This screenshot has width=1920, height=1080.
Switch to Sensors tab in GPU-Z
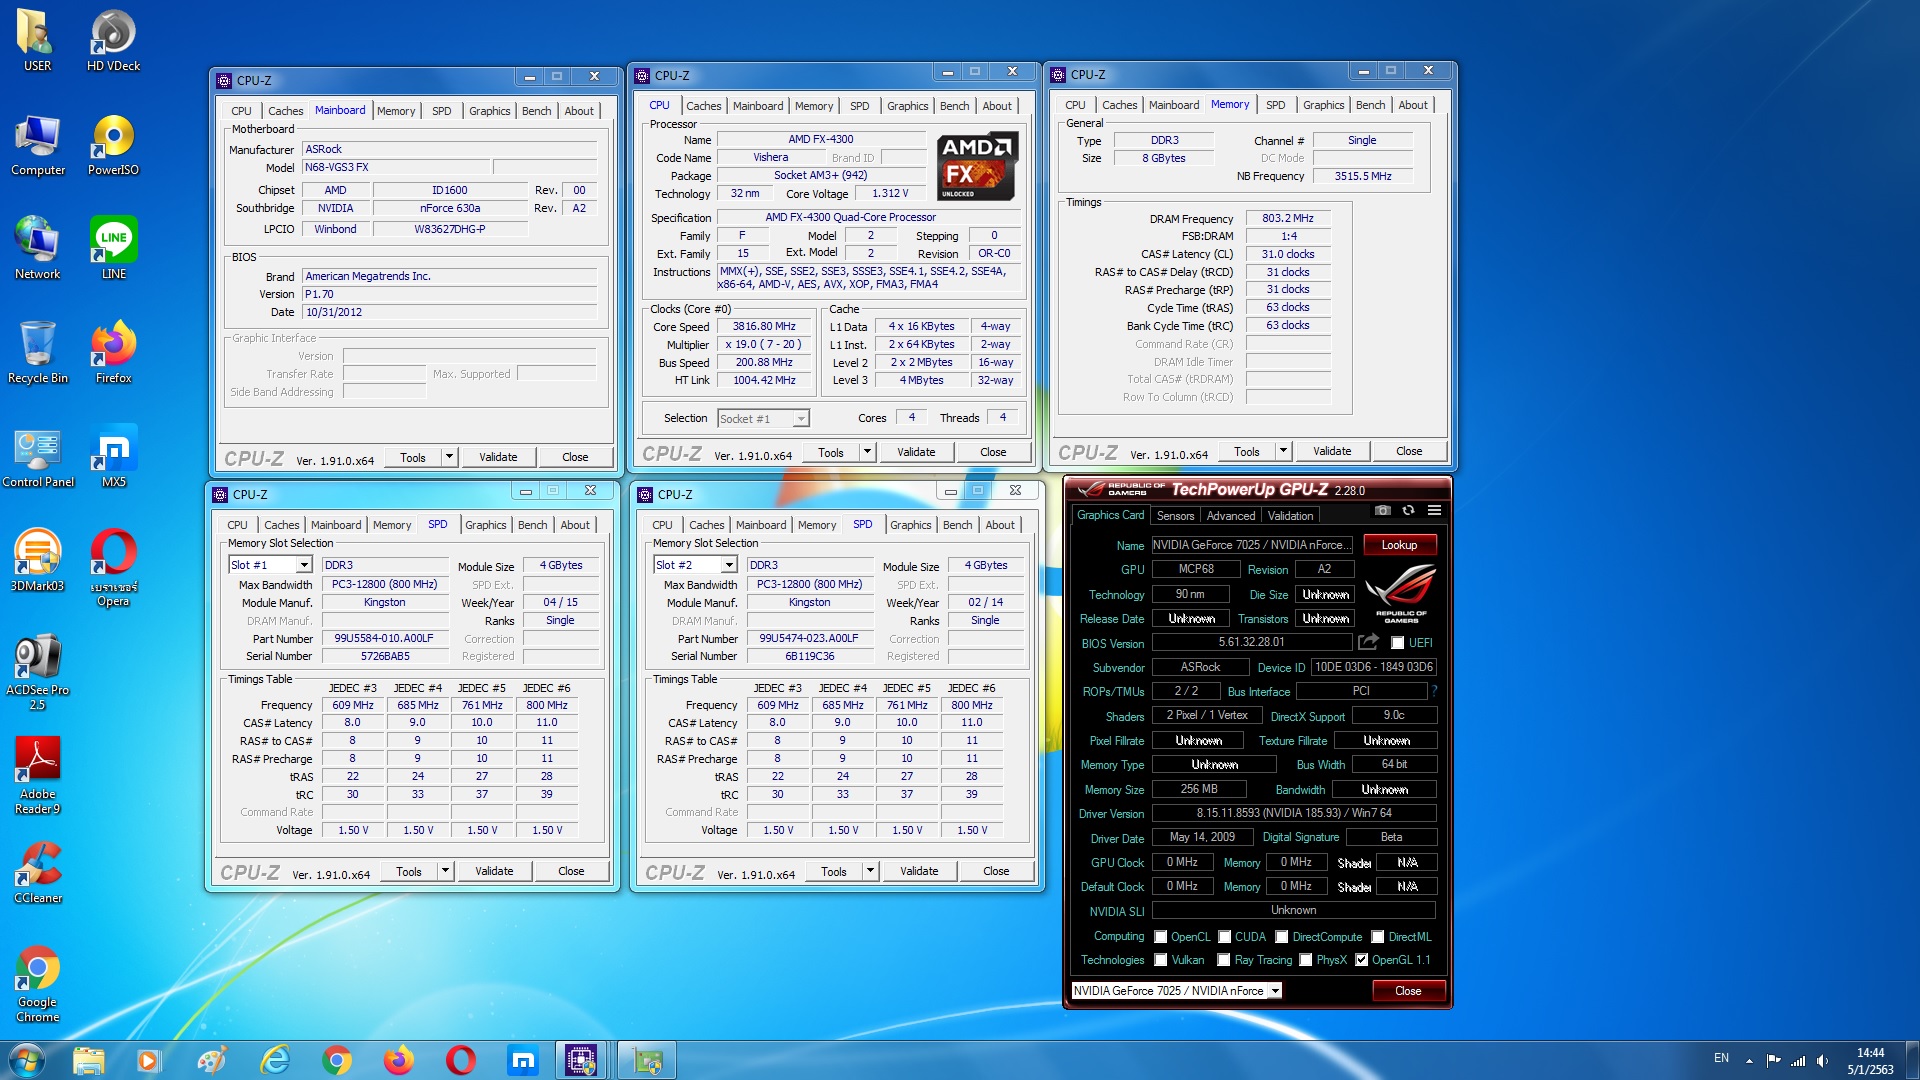pyautogui.click(x=1175, y=516)
